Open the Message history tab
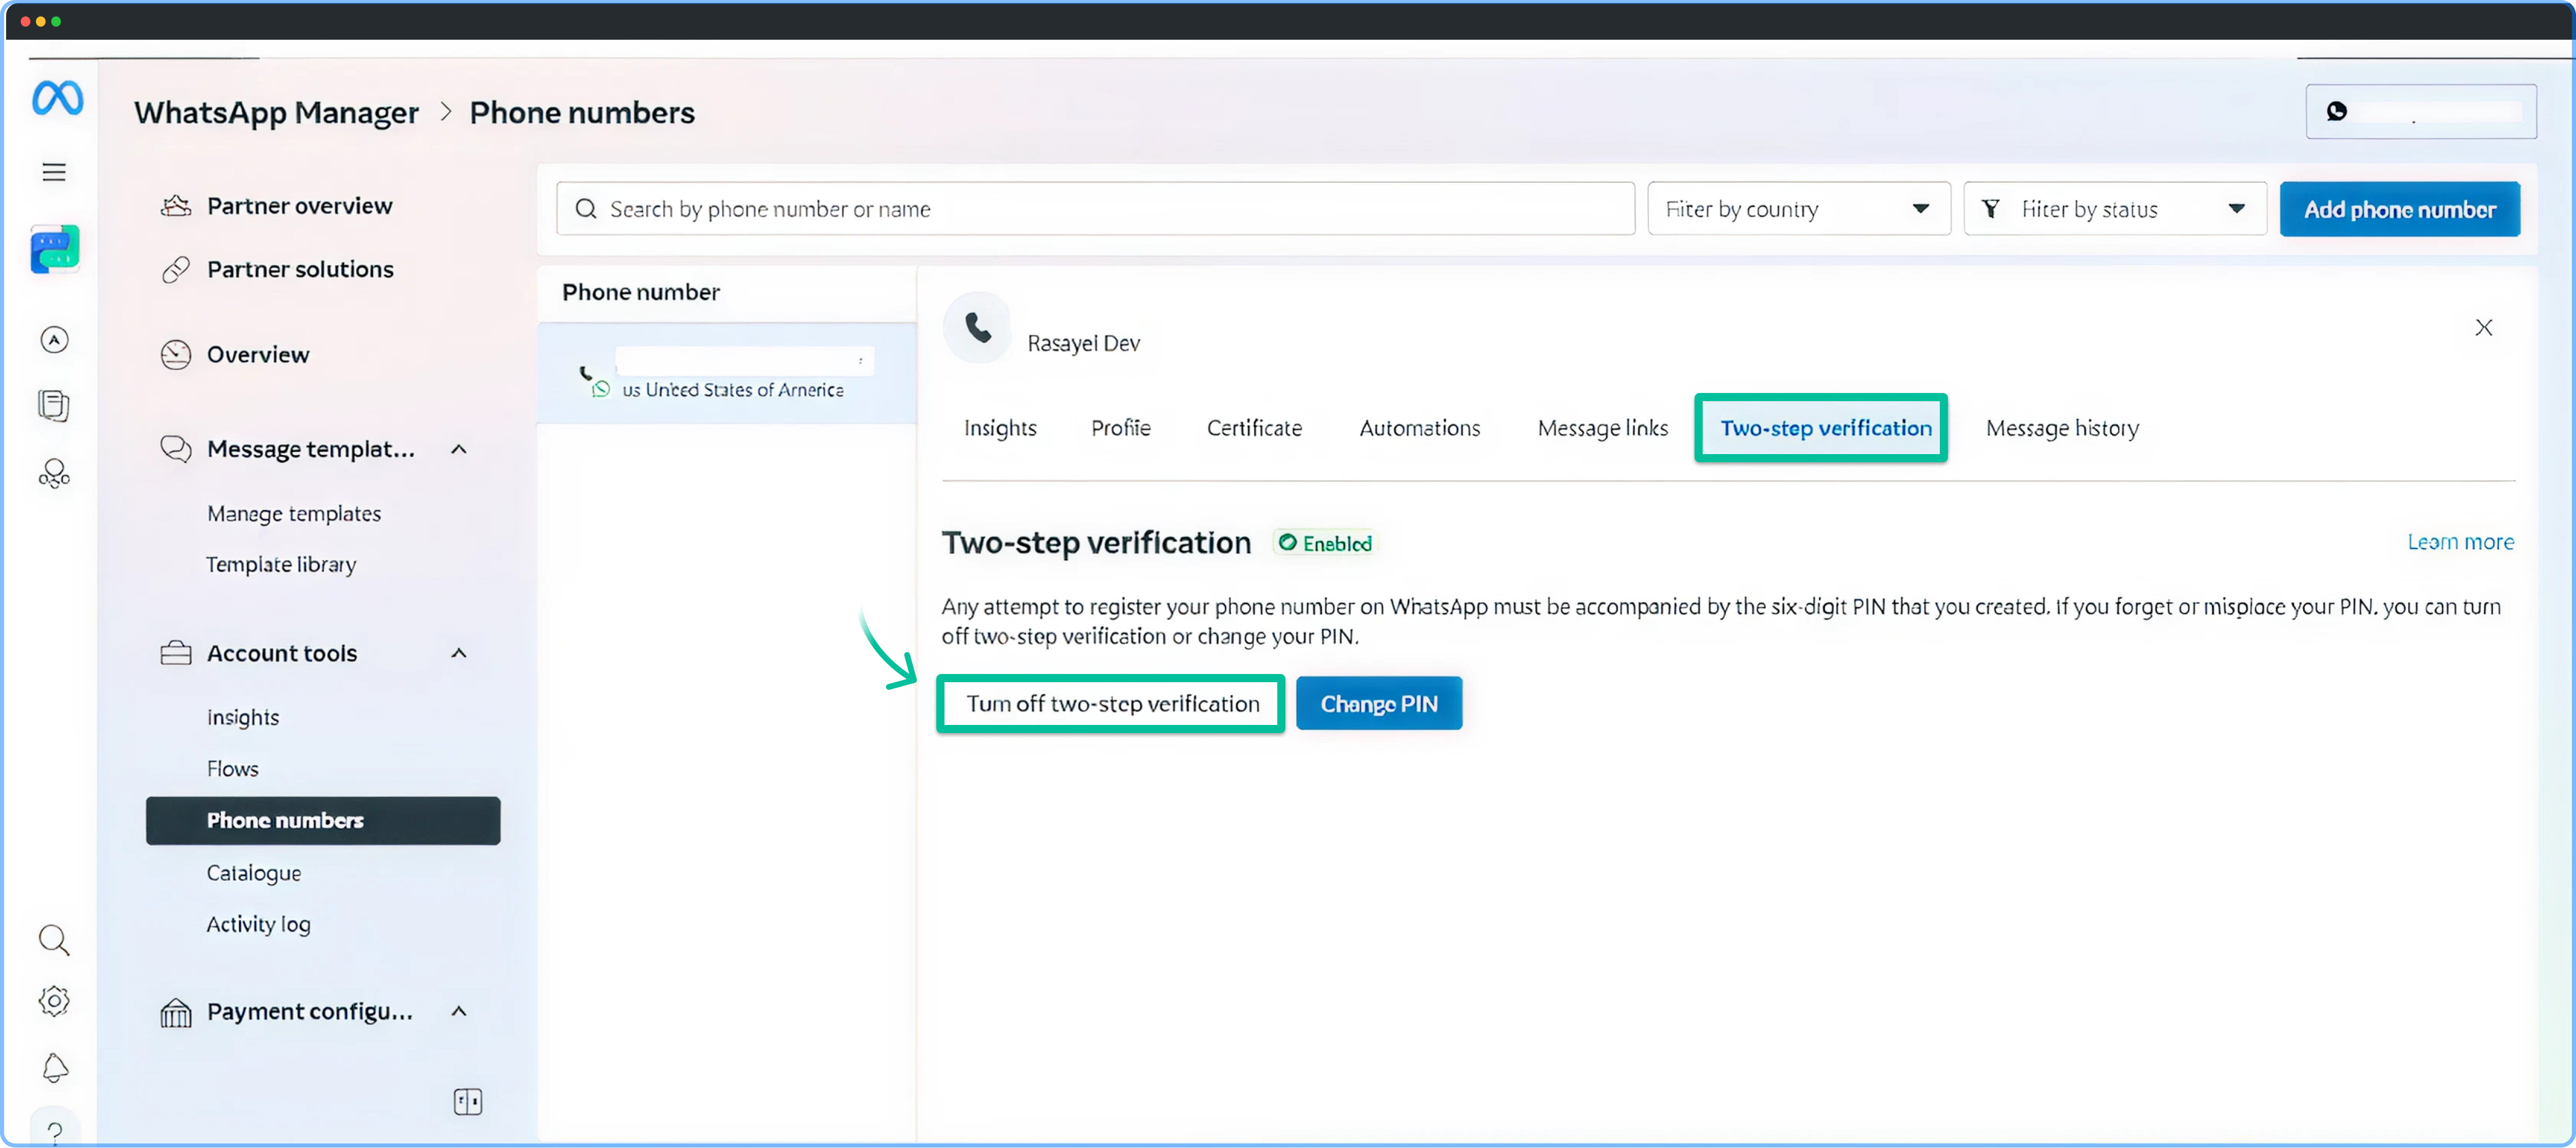 (2062, 428)
